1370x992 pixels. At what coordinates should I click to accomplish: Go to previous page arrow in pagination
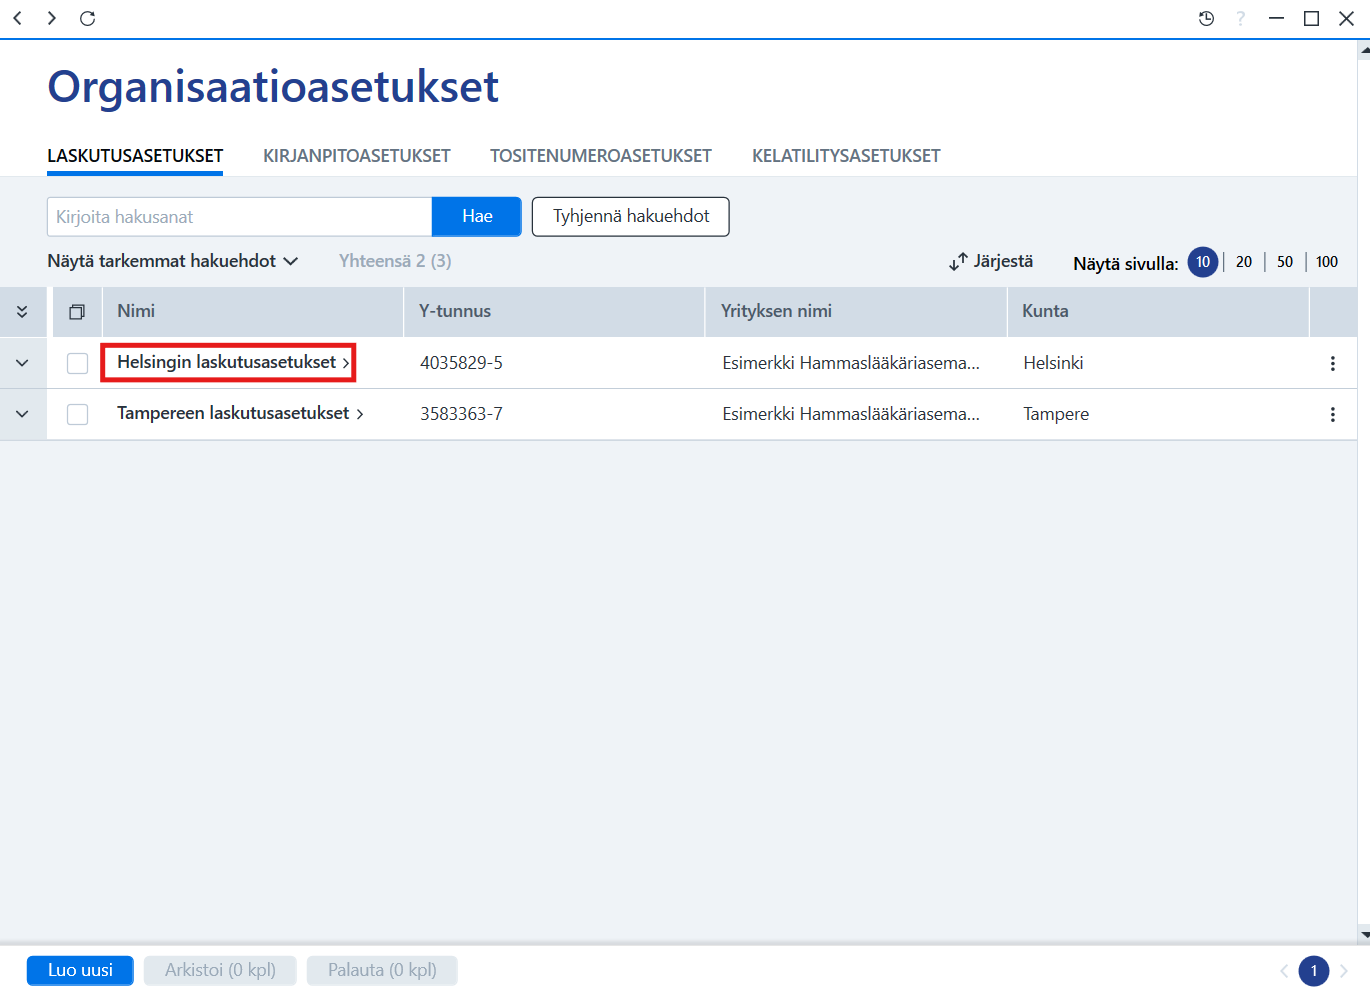1284,971
